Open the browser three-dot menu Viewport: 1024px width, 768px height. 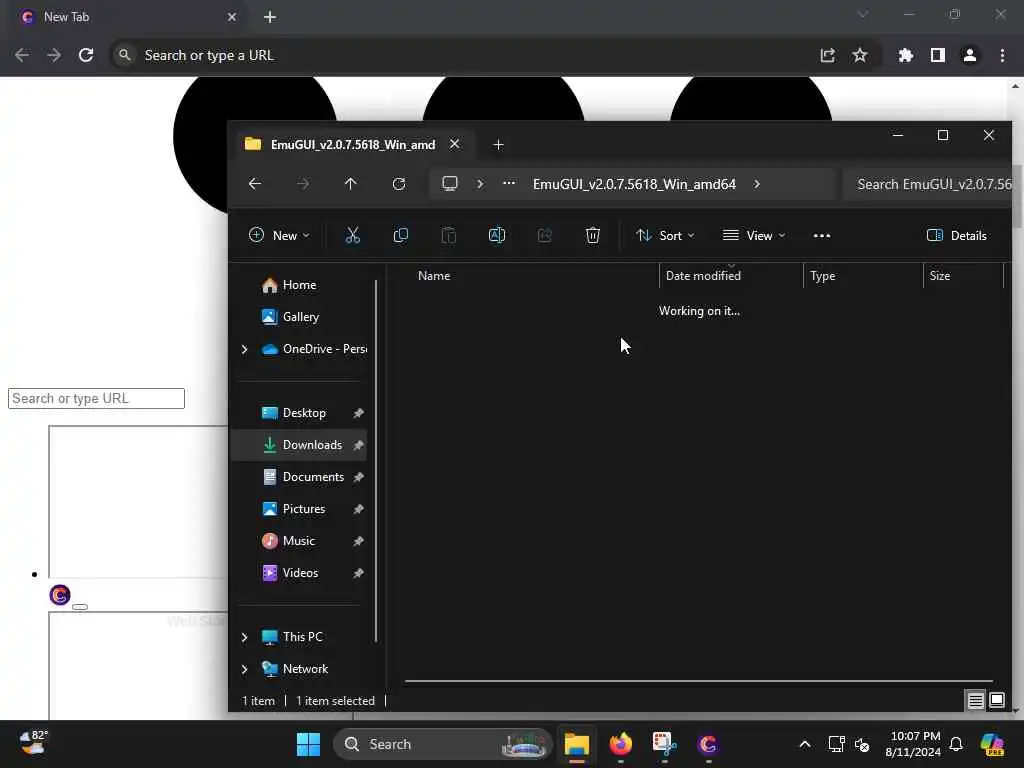tap(1002, 56)
